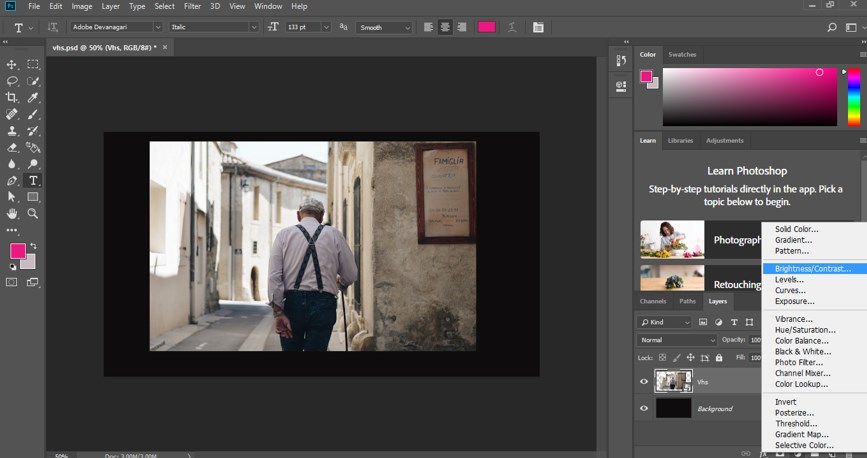Screen dimensions: 867x458
Task: Switch to the Channels tab
Action: coord(653,301)
